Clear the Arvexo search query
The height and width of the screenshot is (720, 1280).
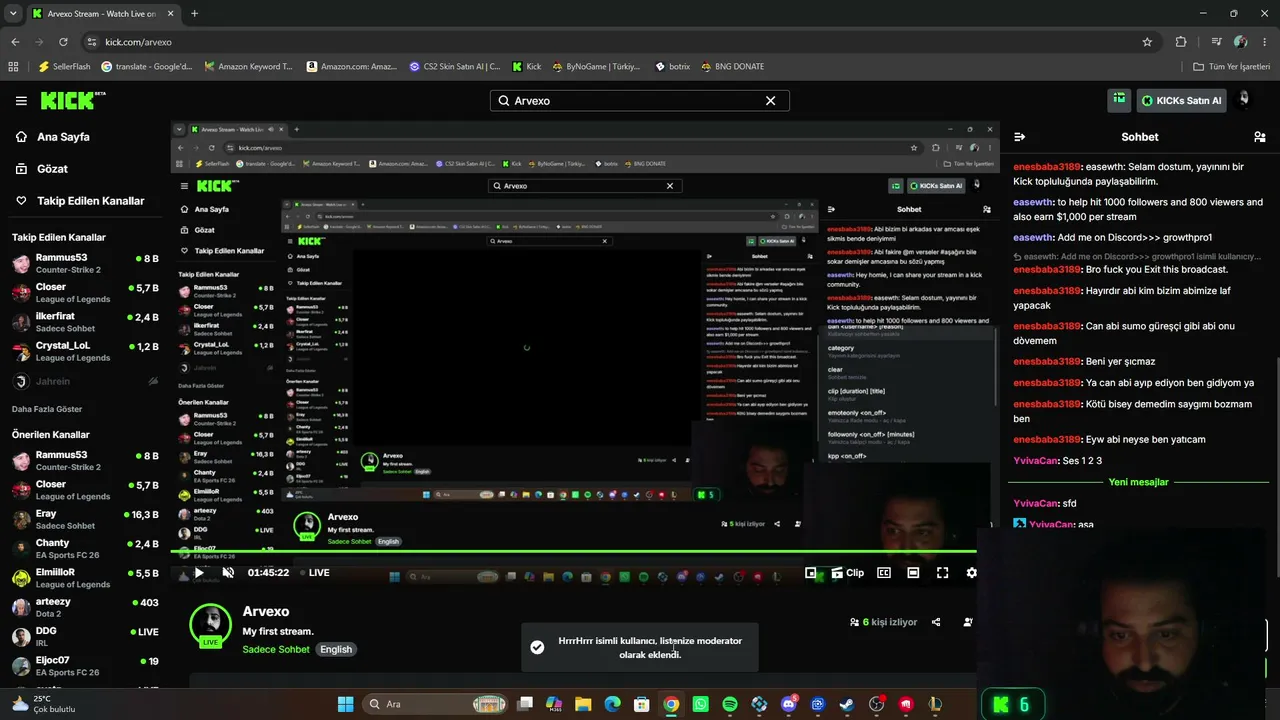pyautogui.click(x=770, y=101)
